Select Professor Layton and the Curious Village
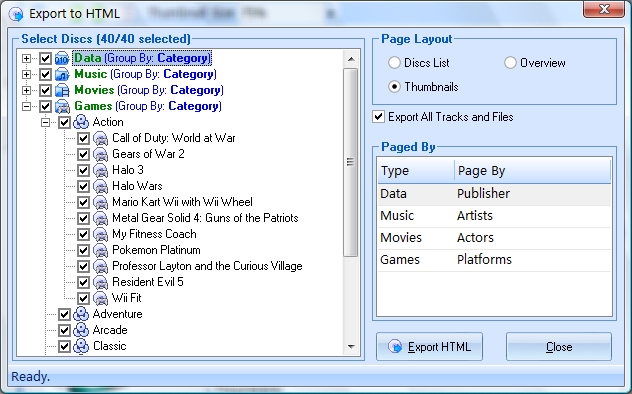 [x=207, y=266]
